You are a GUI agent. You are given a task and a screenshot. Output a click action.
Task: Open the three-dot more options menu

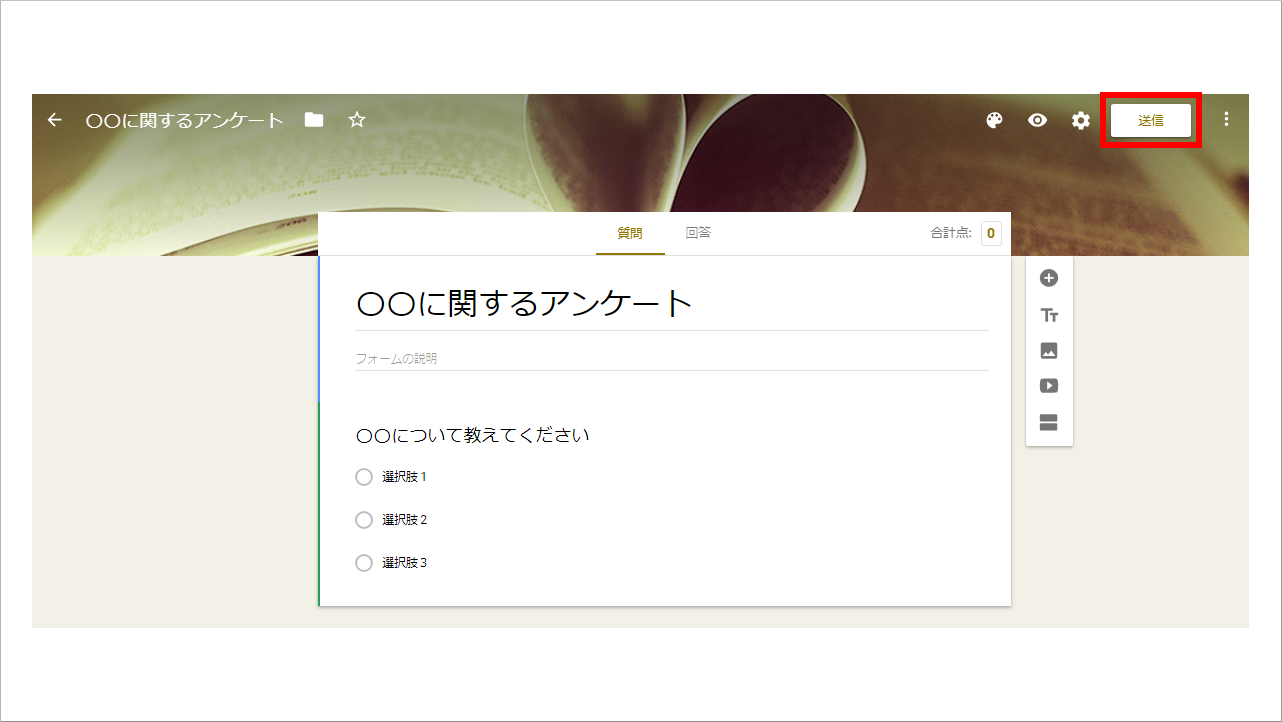[1226, 118]
